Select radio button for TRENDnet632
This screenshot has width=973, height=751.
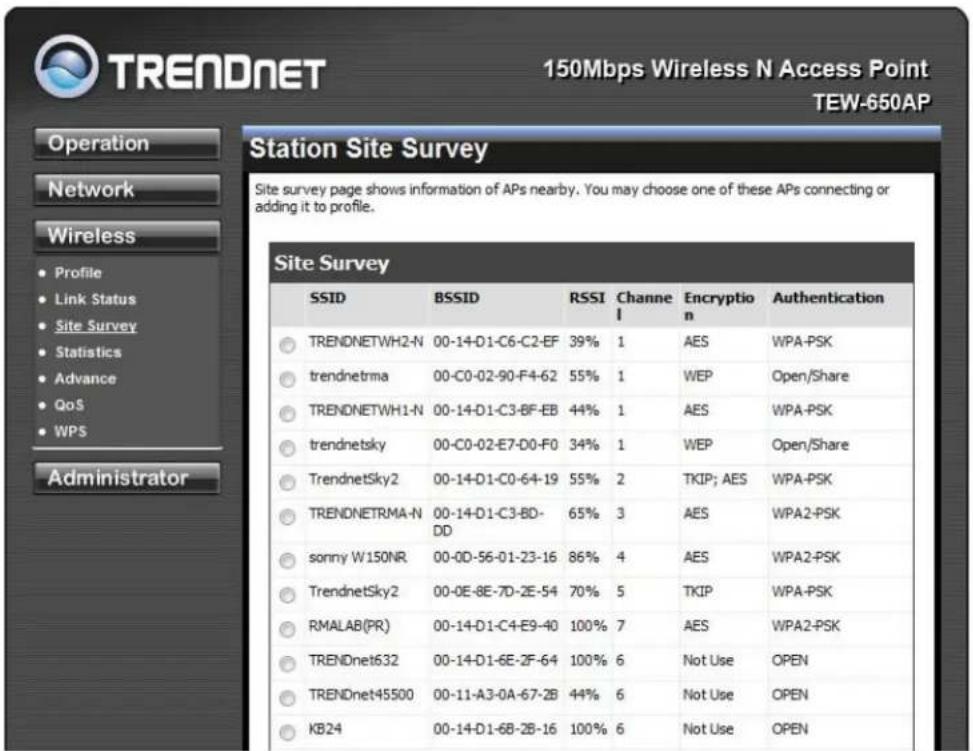(287, 663)
